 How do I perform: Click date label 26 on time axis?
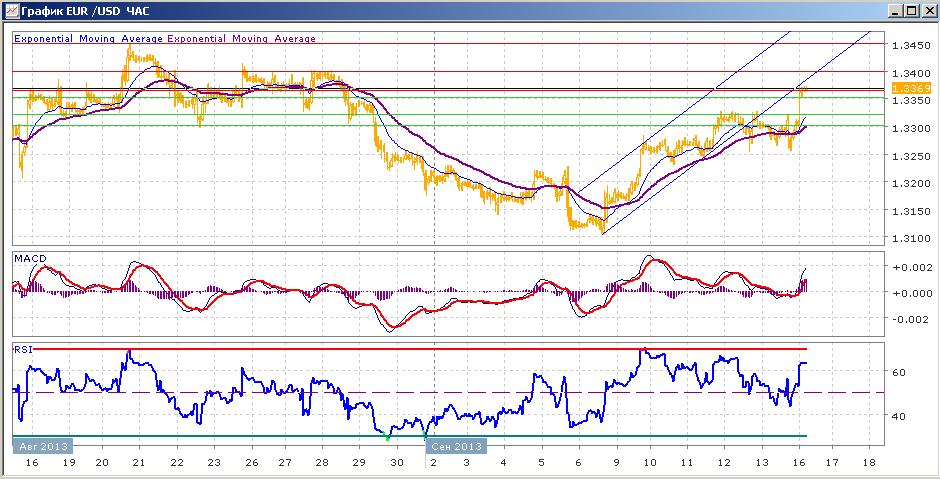click(252, 463)
